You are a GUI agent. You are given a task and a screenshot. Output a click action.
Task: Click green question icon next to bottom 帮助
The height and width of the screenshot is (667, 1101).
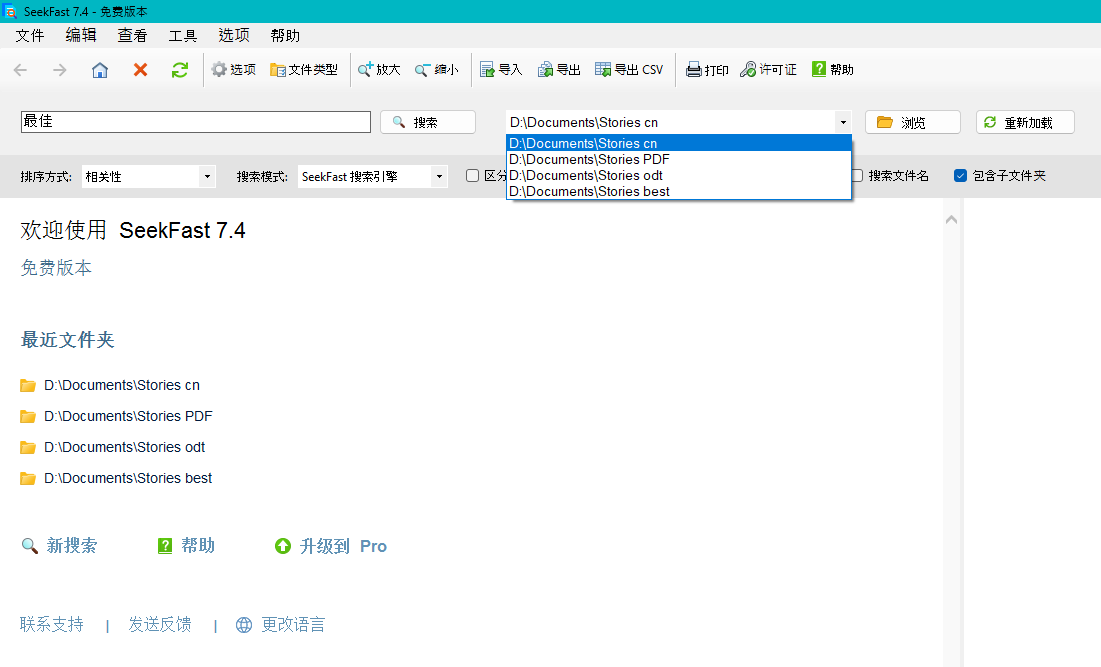click(x=165, y=546)
